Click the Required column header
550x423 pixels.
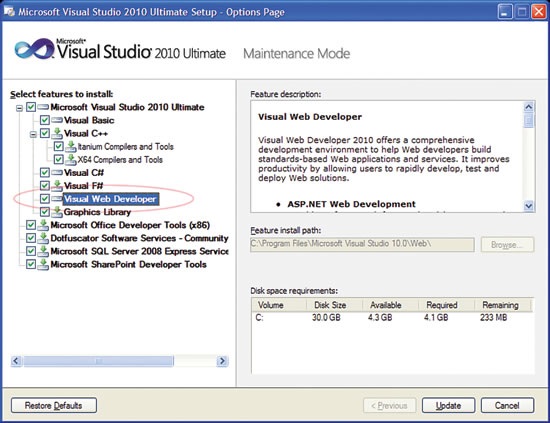coord(442,305)
